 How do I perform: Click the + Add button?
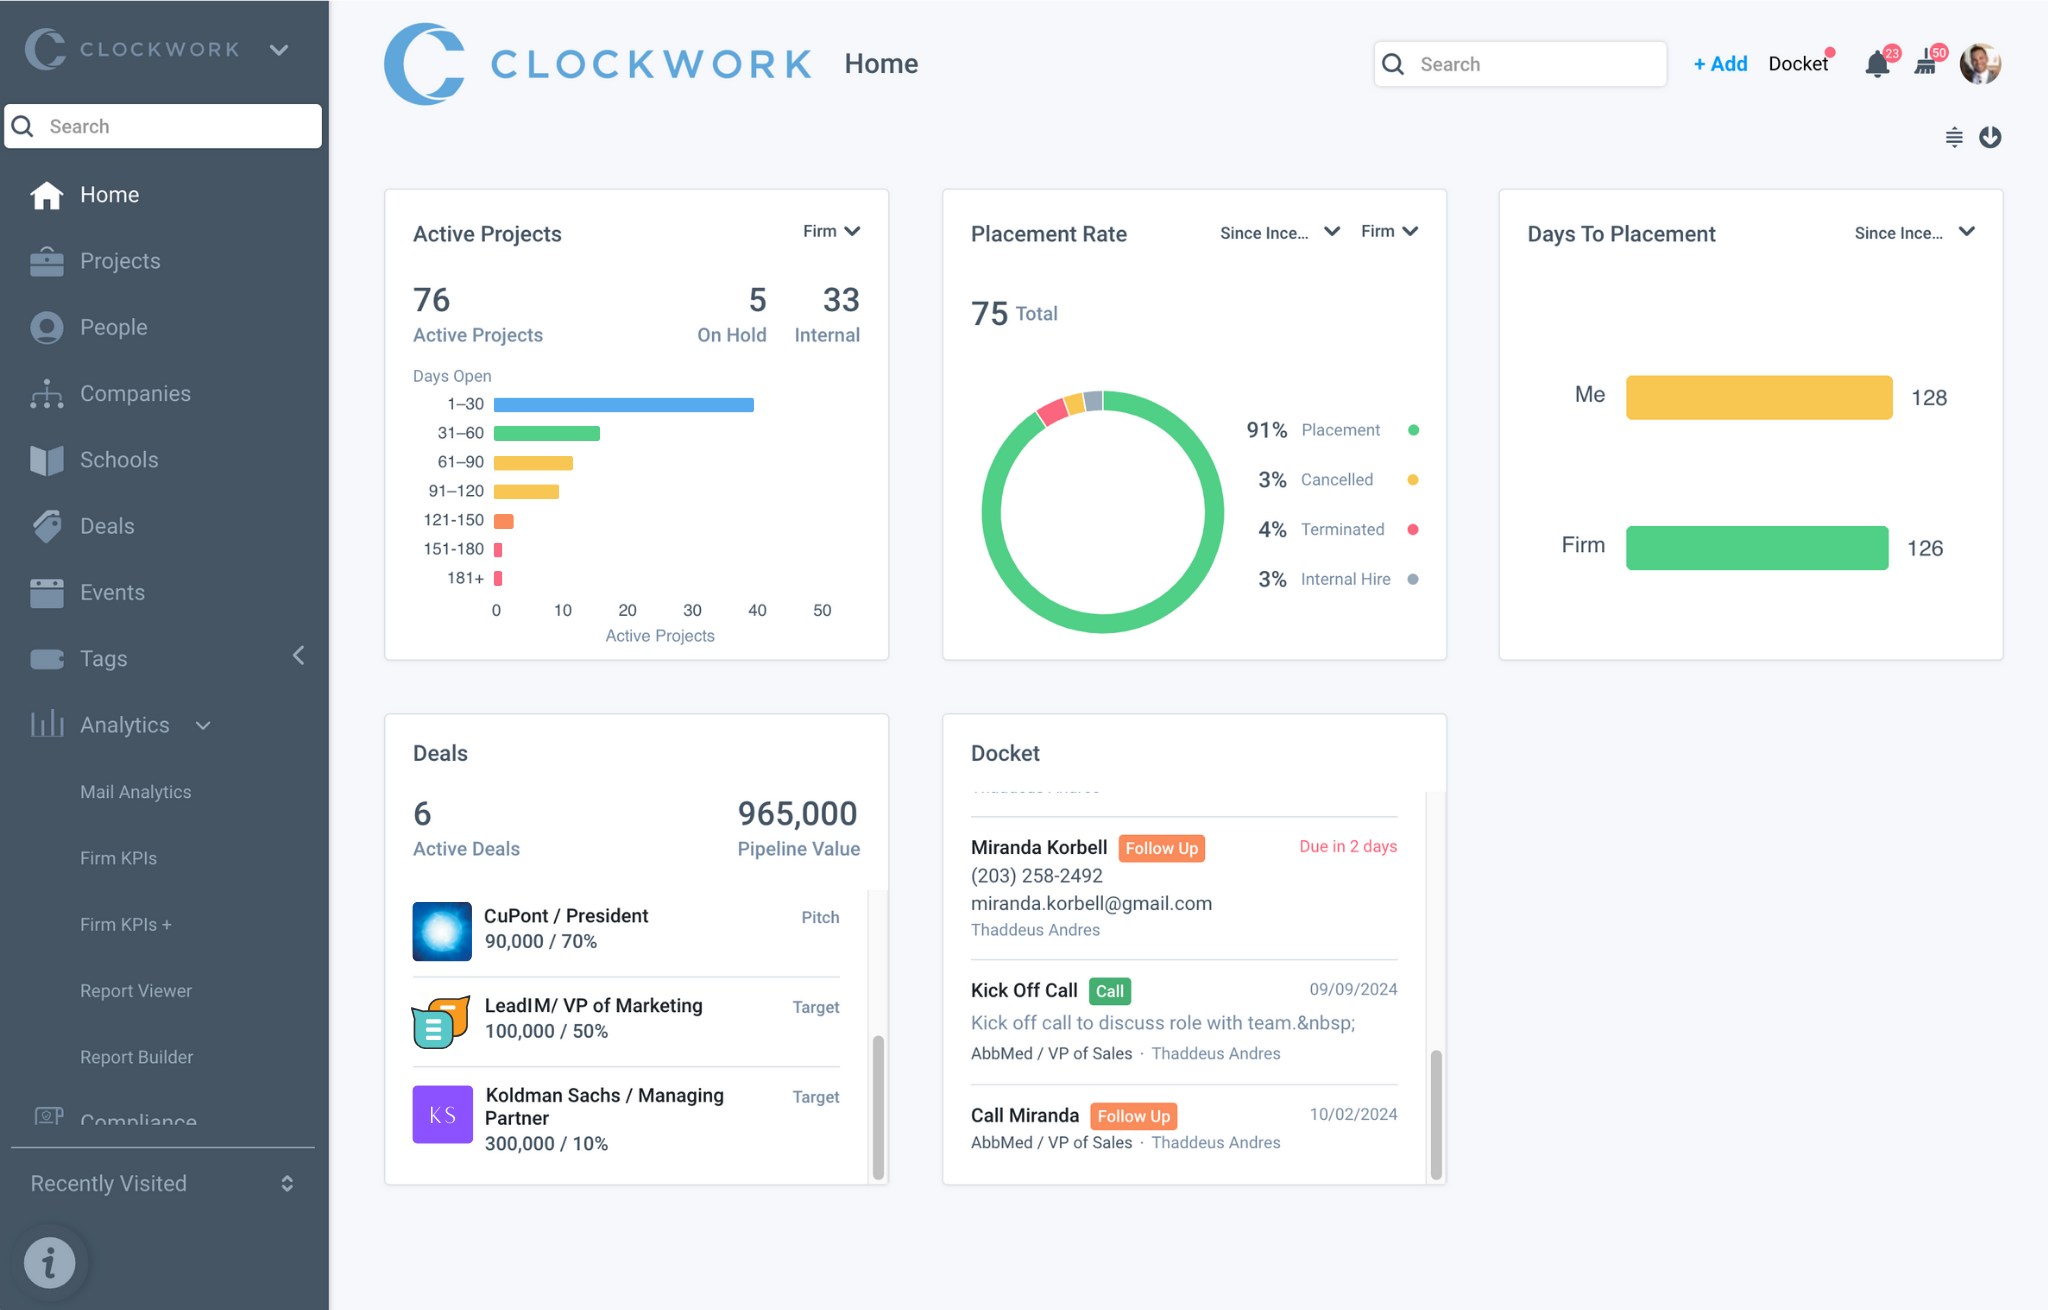[1720, 63]
